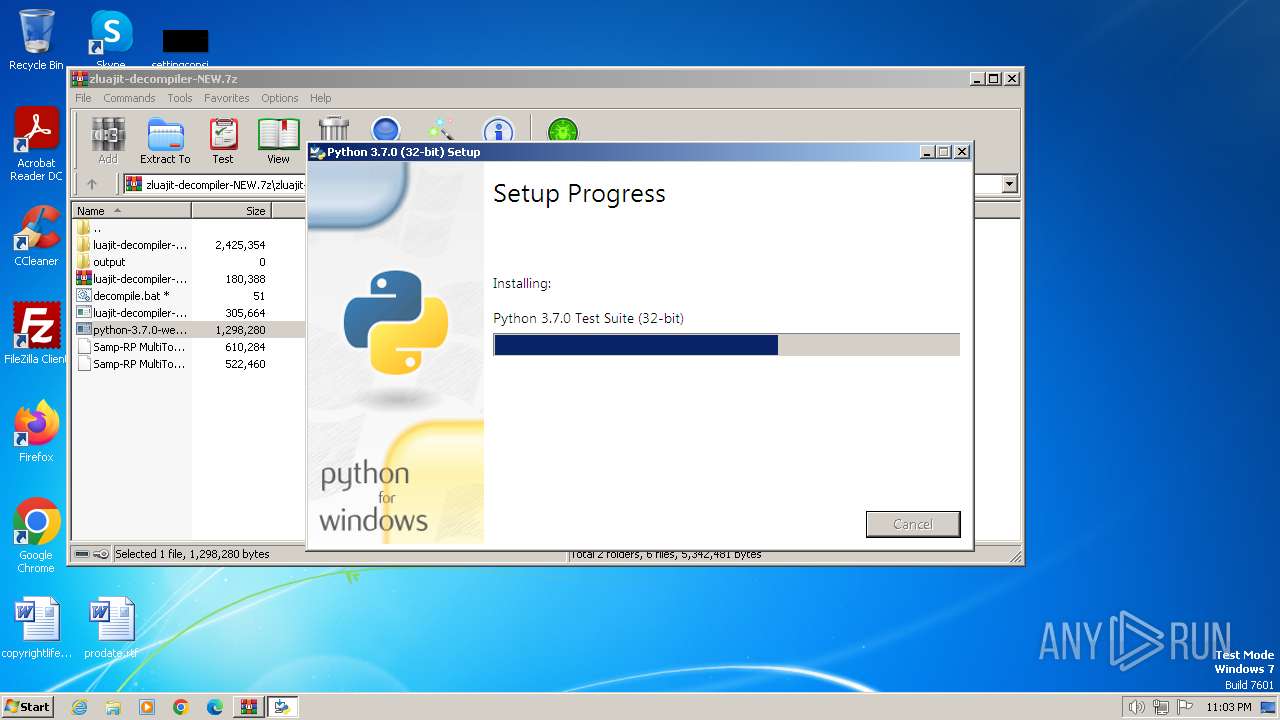Select the luajit-decompiler archive sized 180,388
This screenshot has height=720, width=1280.
click(188, 279)
